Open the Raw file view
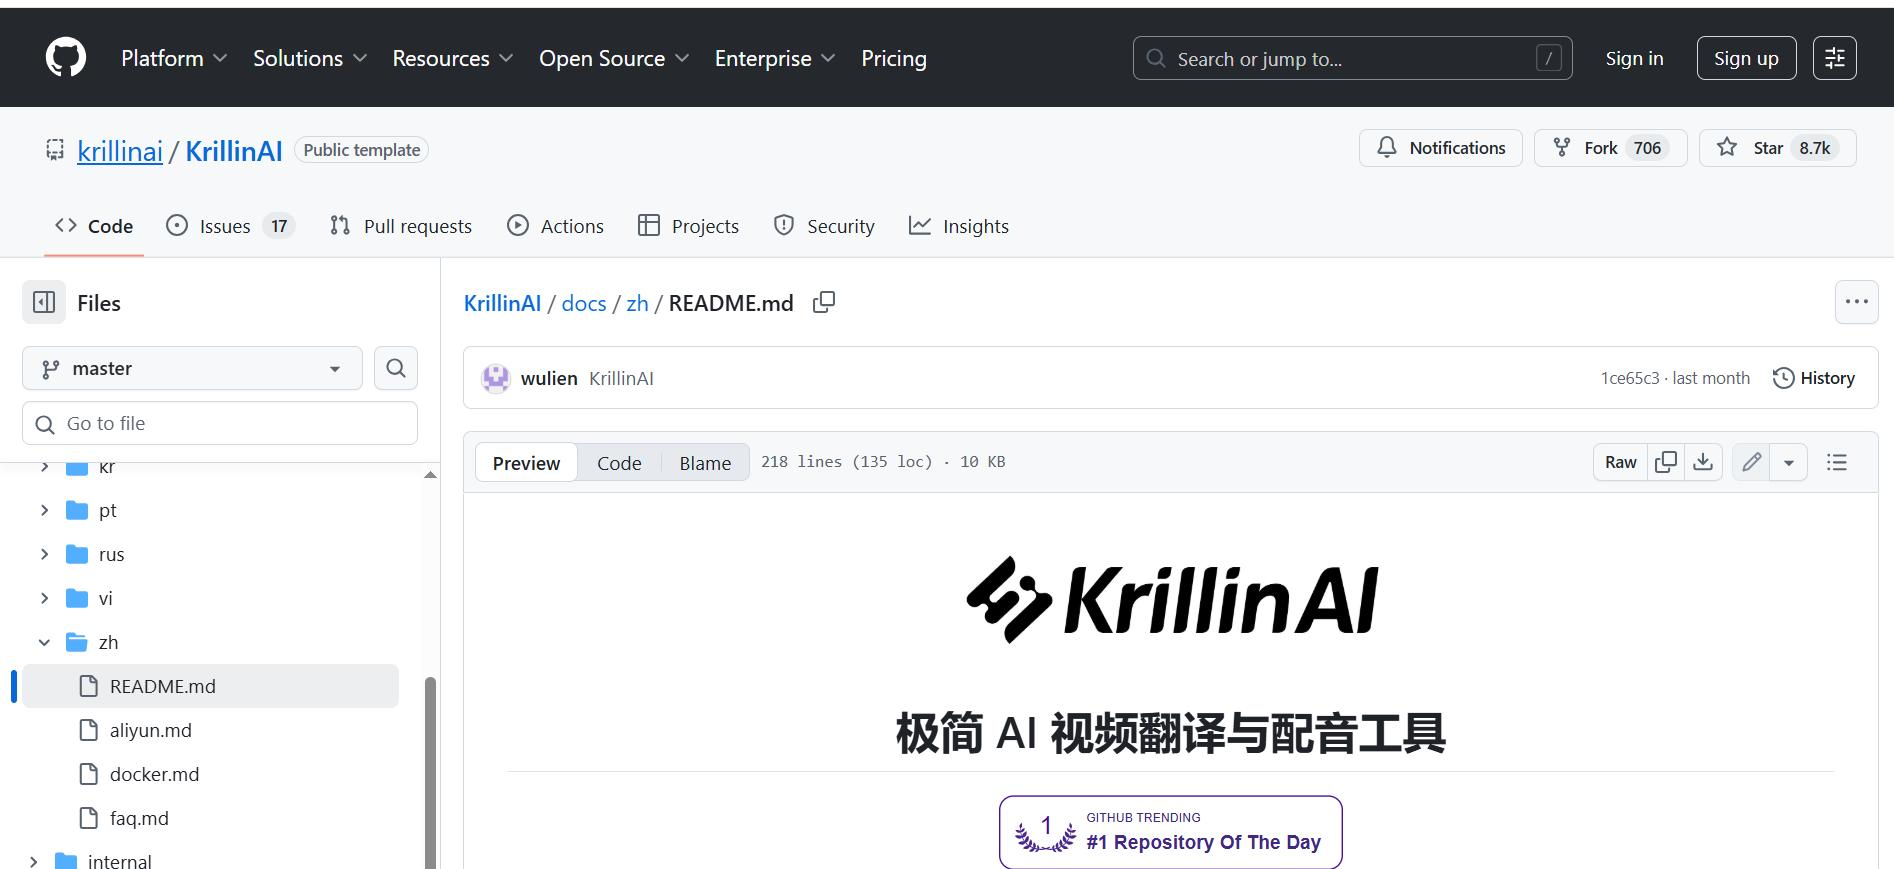 (x=1620, y=462)
